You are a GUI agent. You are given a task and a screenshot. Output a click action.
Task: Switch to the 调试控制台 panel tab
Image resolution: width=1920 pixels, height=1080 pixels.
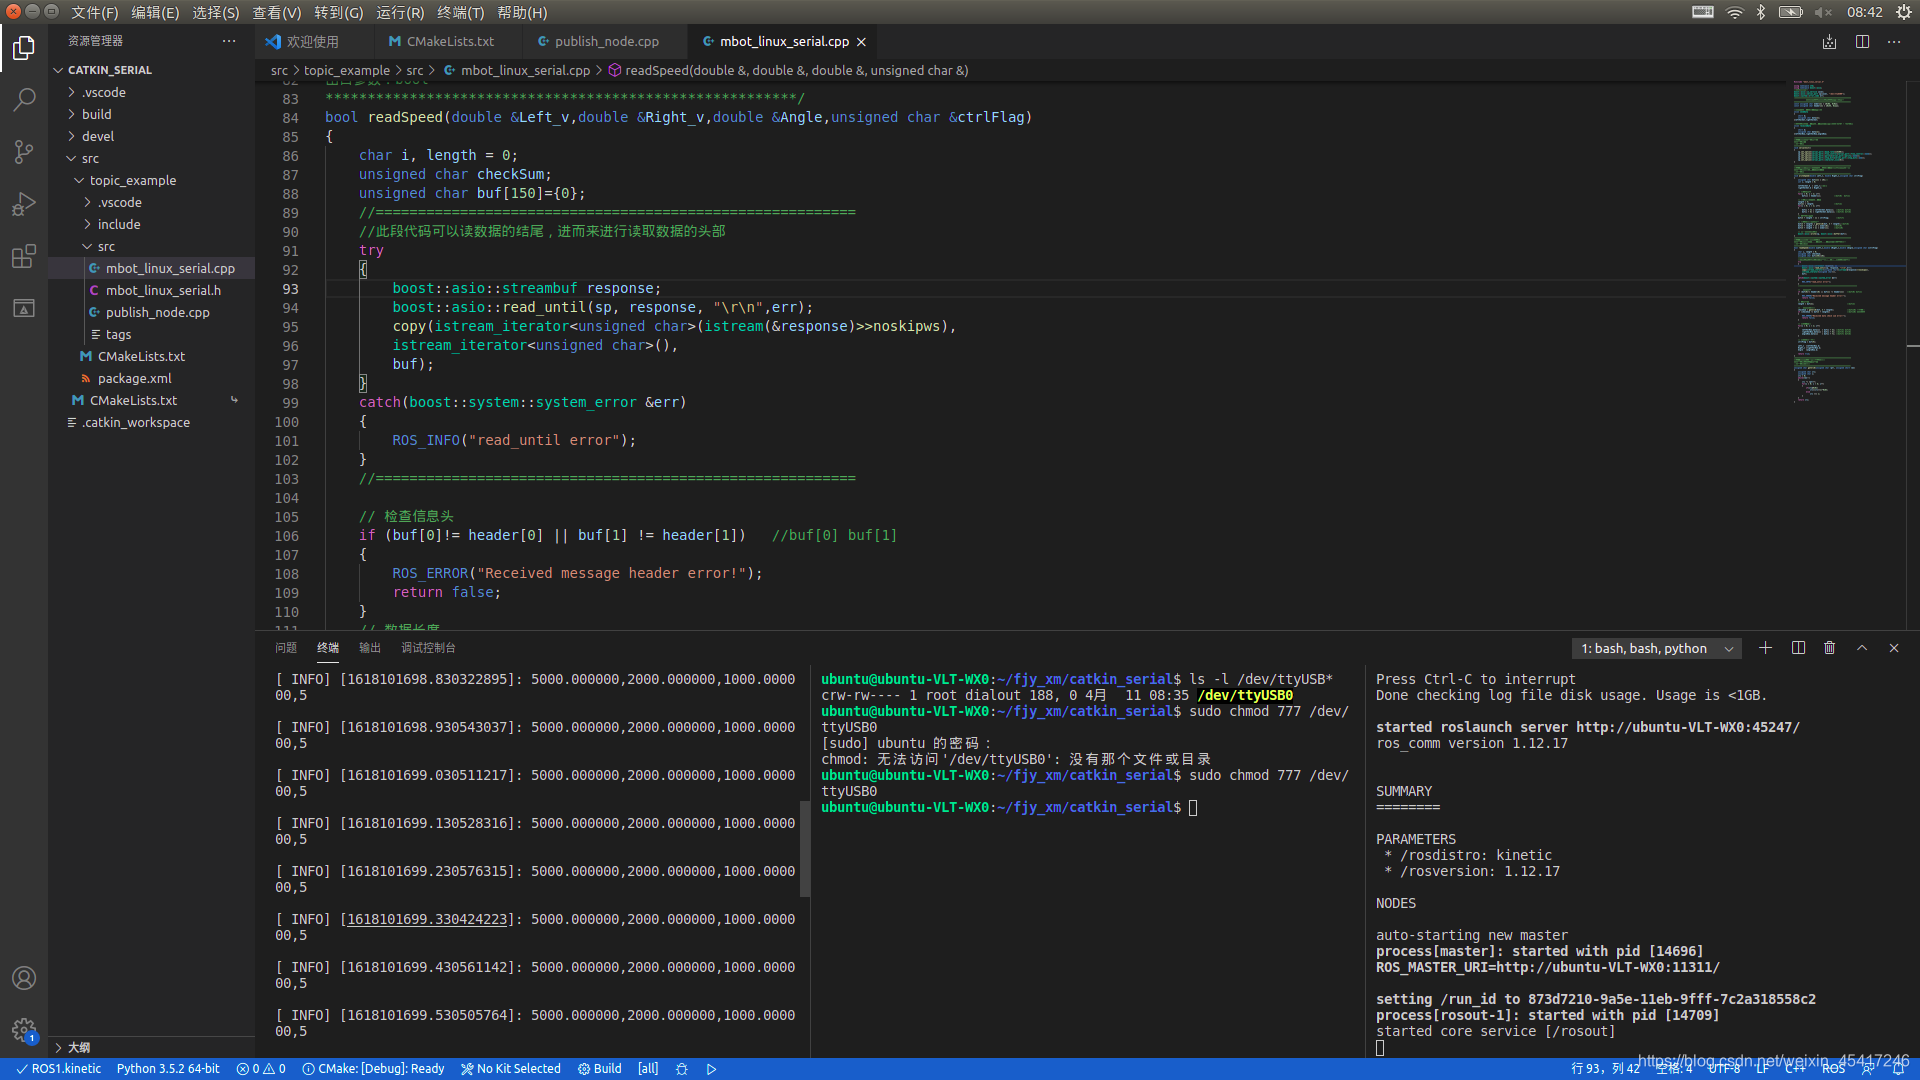pos(428,648)
